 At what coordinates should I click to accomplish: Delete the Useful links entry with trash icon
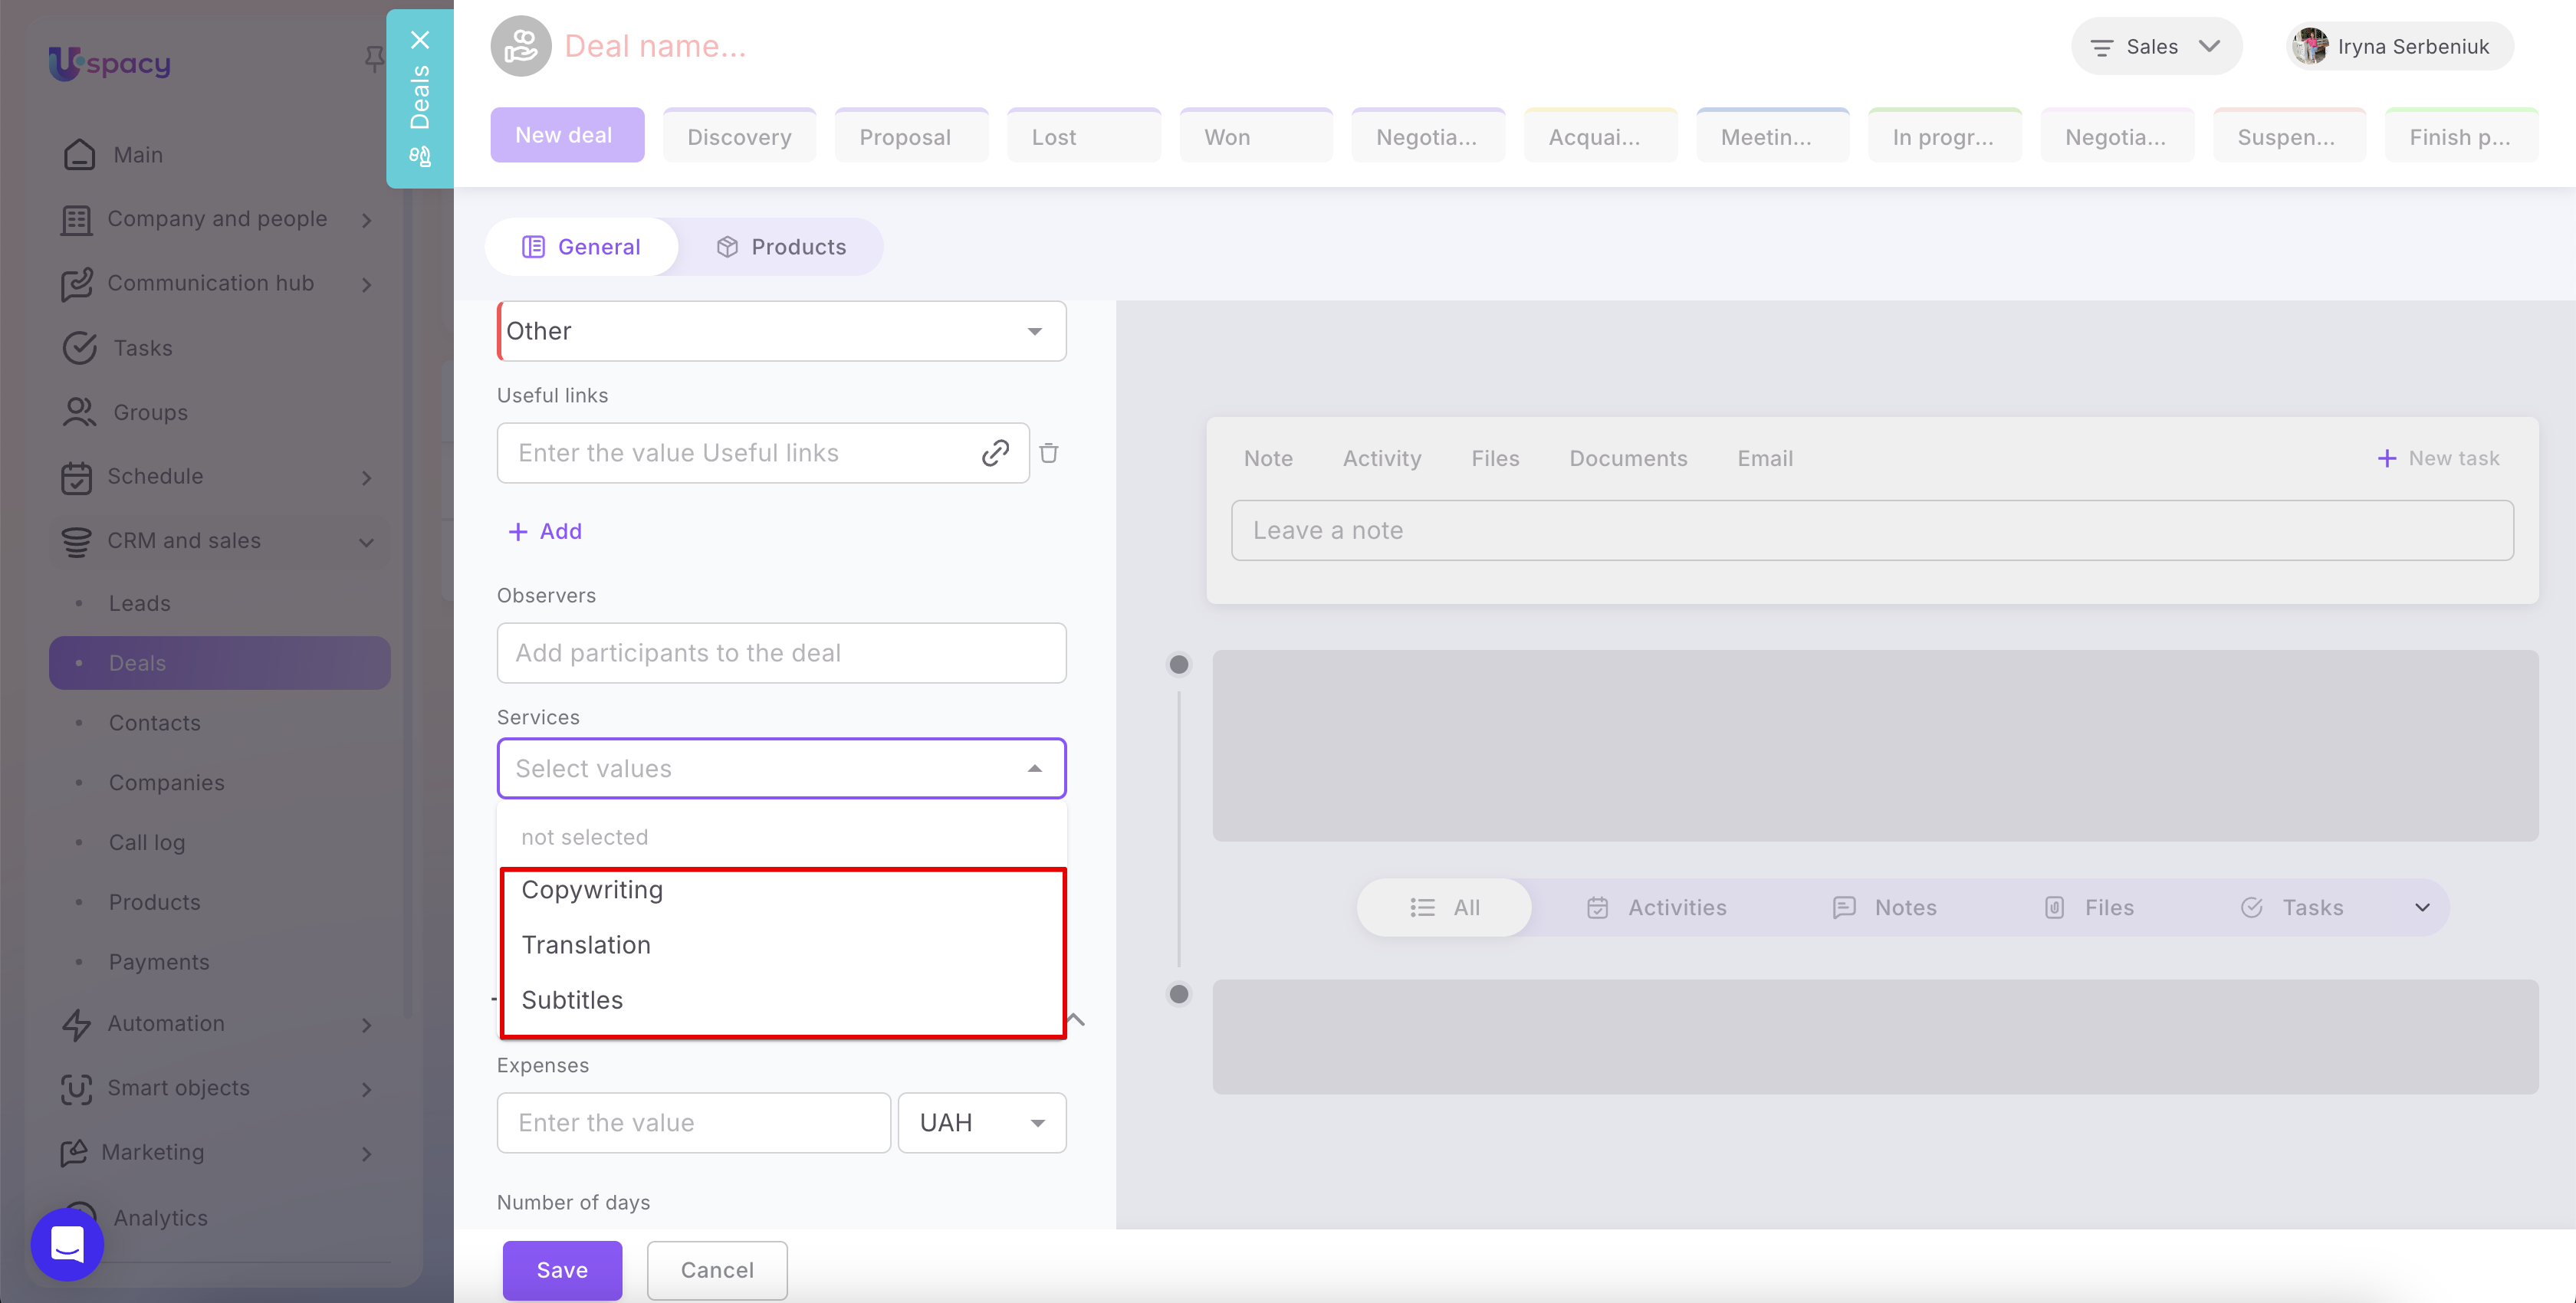[x=1048, y=453]
